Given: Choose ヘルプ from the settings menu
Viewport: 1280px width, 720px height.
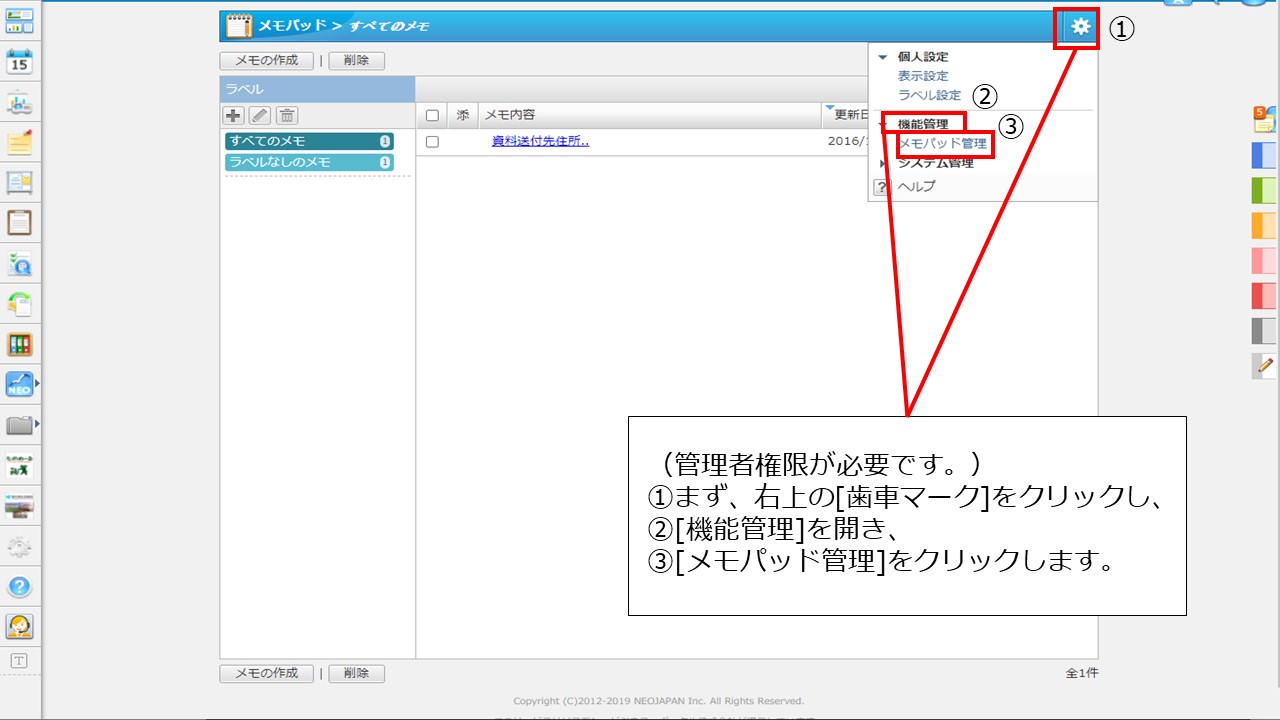Looking at the screenshot, I should click(917, 187).
